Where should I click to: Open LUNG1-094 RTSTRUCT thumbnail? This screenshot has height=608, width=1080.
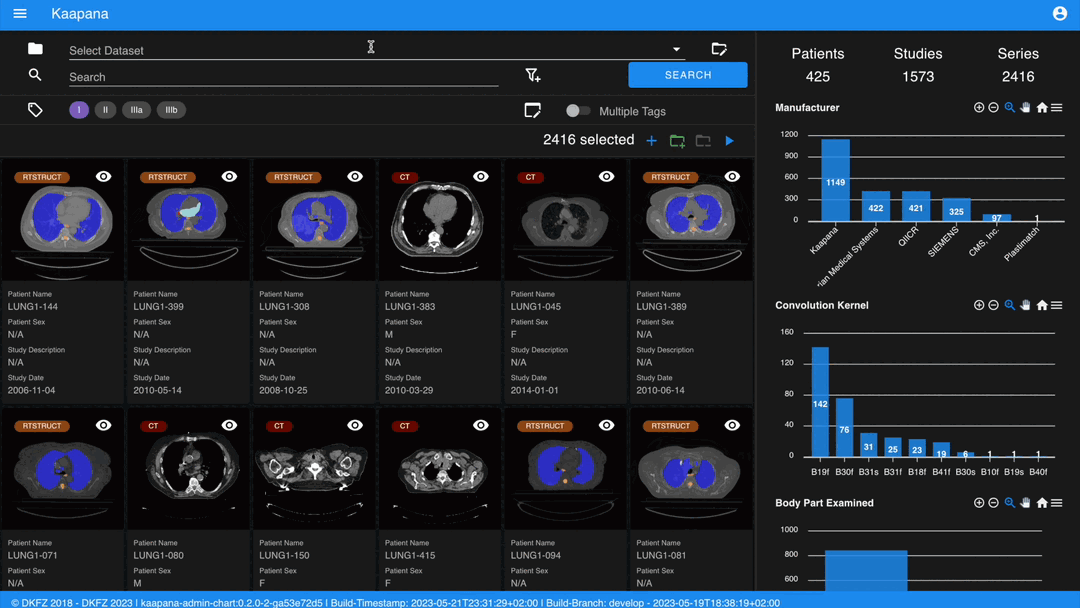566,470
